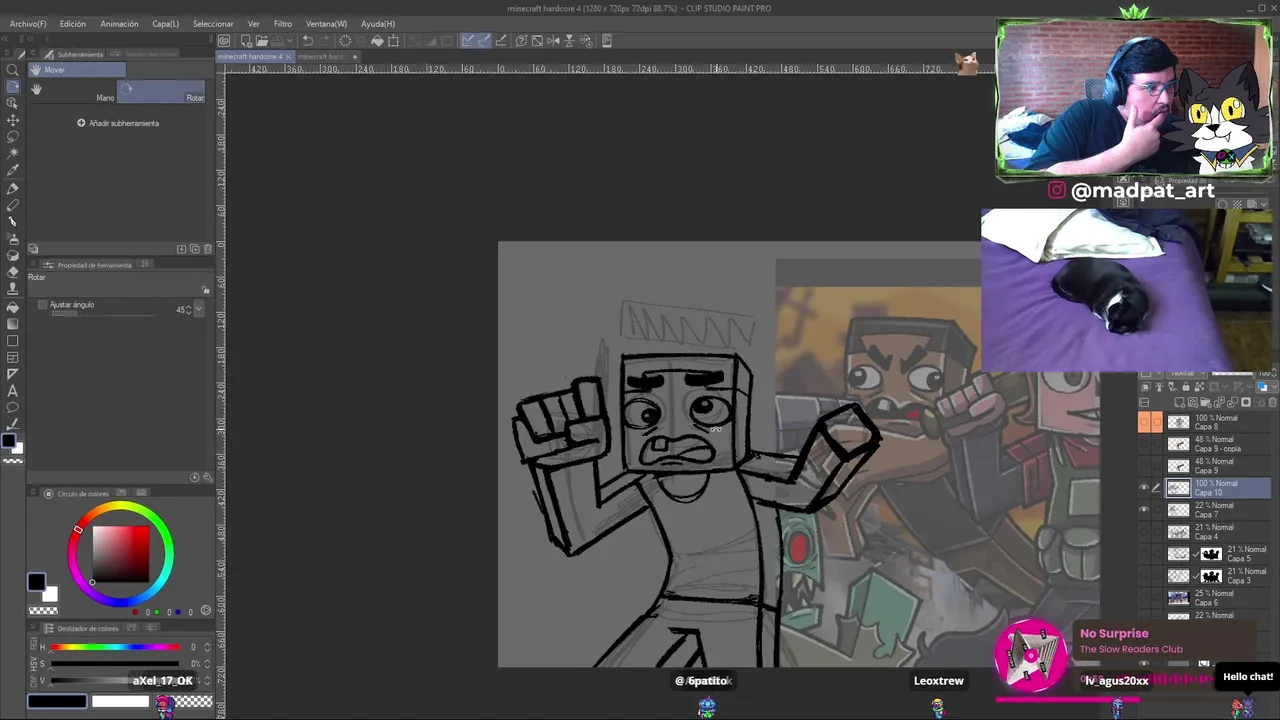Select the Eraser tool
Viewport: 1280px width, 720px height.
[13, 272]
